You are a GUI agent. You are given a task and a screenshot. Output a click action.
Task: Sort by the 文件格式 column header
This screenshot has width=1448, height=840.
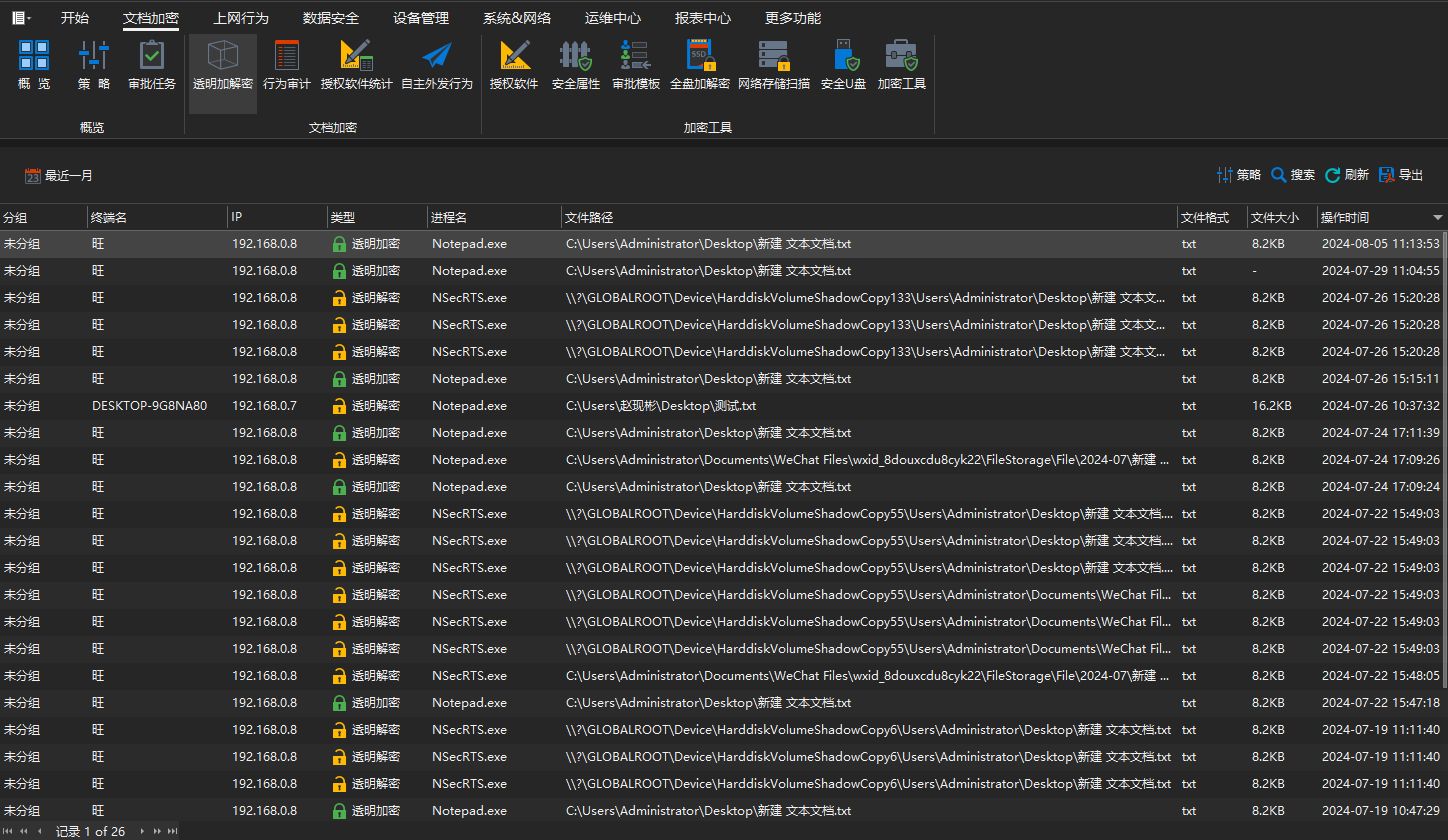coord(1213,217)
